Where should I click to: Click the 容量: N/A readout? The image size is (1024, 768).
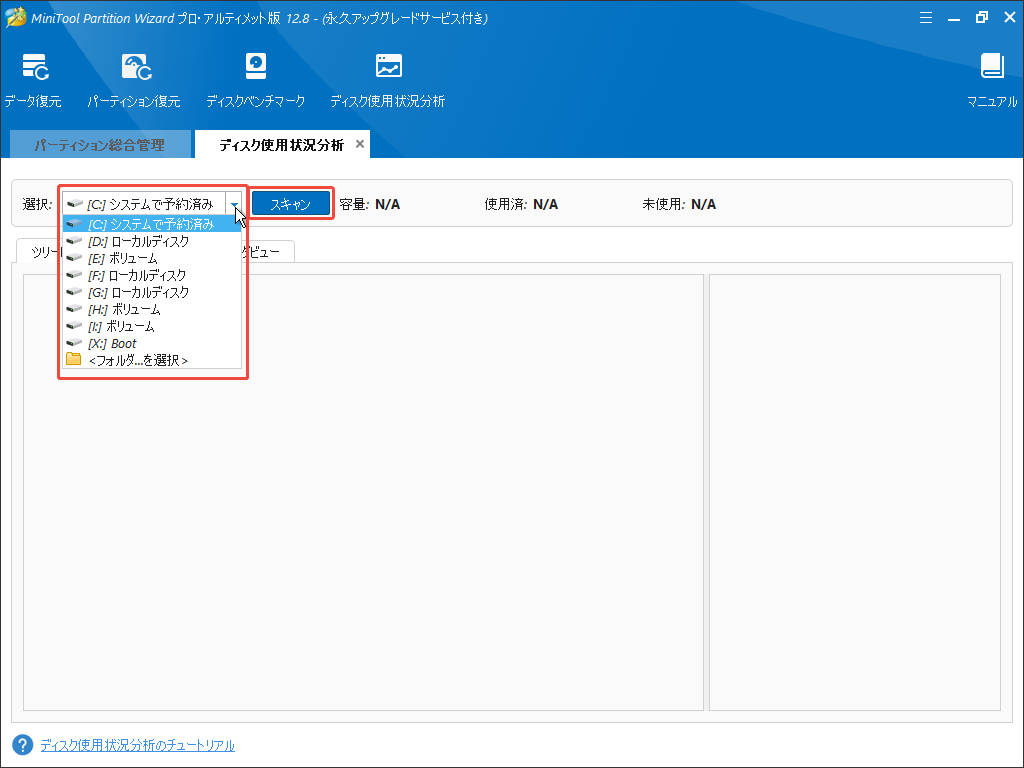pos(370,204)
